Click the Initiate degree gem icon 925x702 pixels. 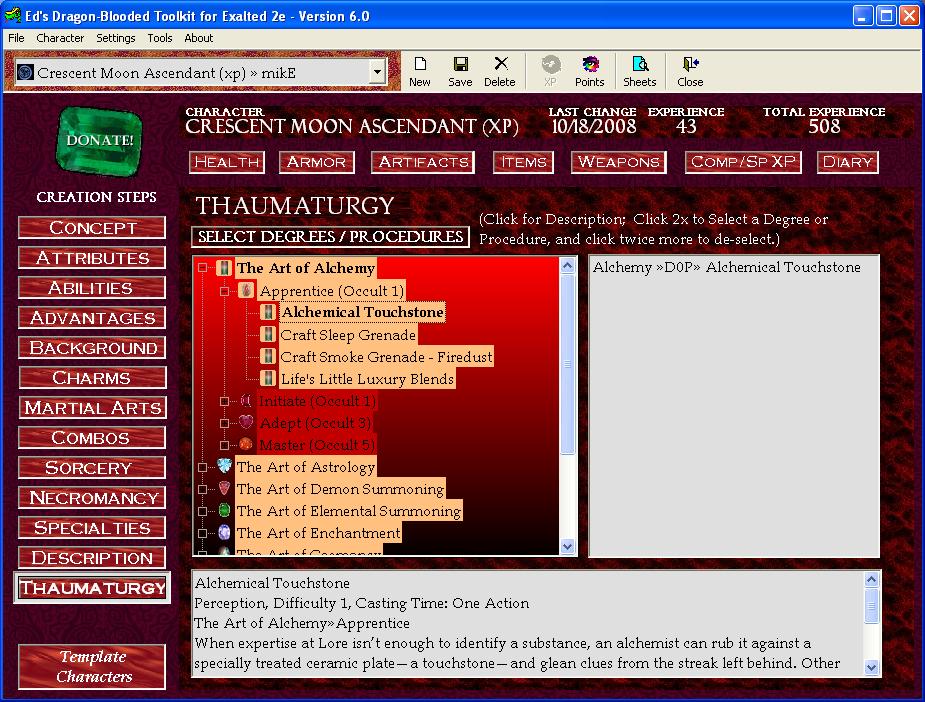point(246,401)
